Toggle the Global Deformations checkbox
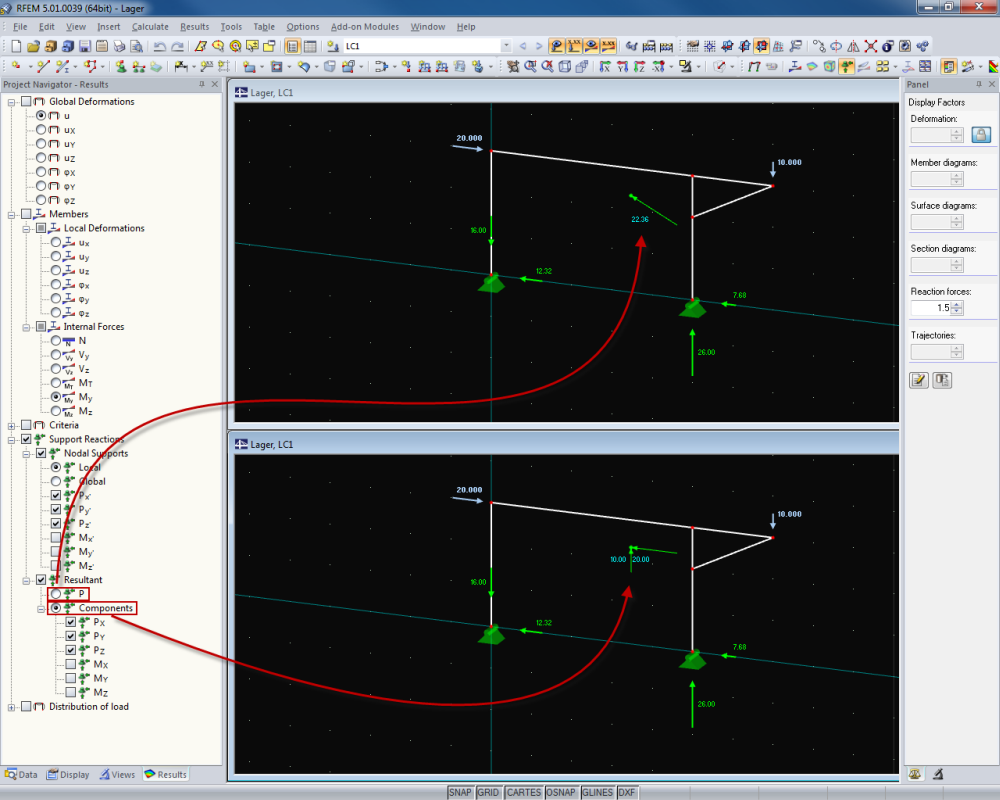1000x800 pixels. pyautogui.click(x=26, y=101)
